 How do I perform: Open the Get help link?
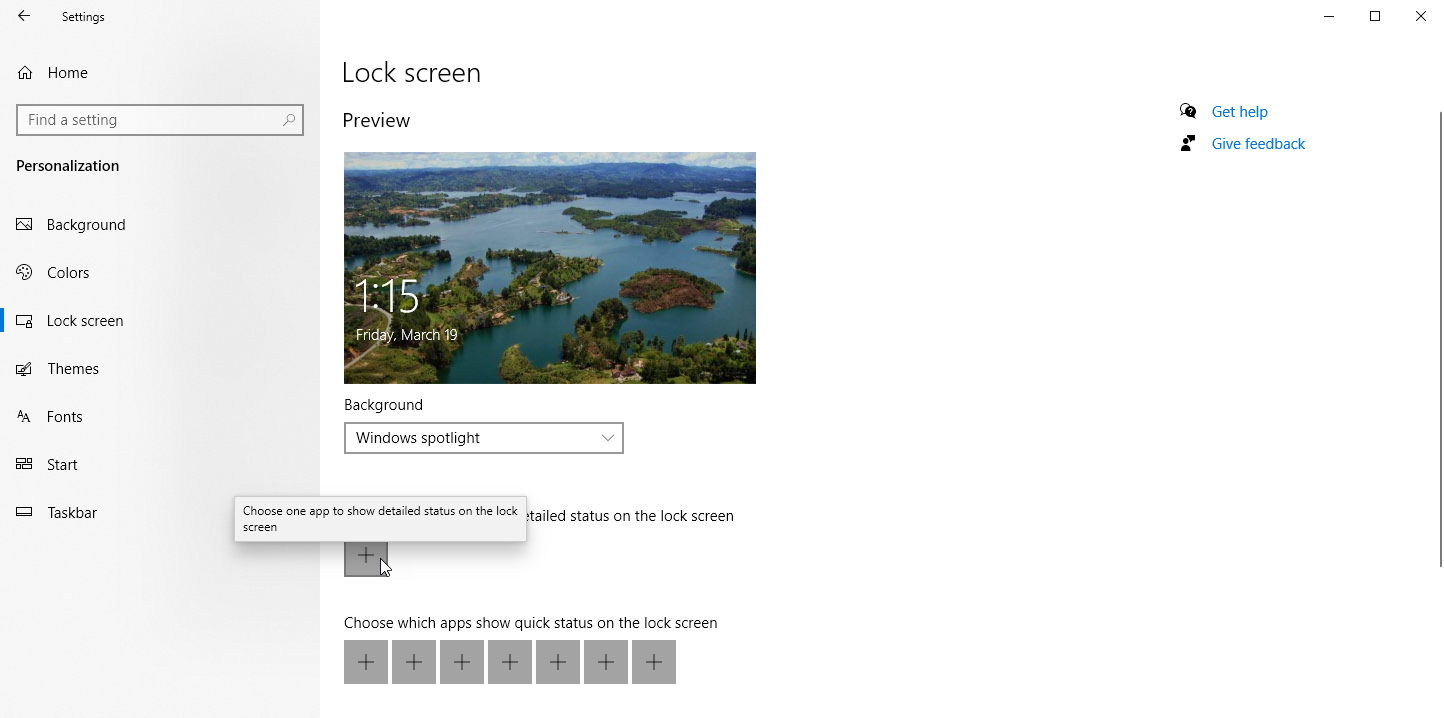[x=1239, y=112]
